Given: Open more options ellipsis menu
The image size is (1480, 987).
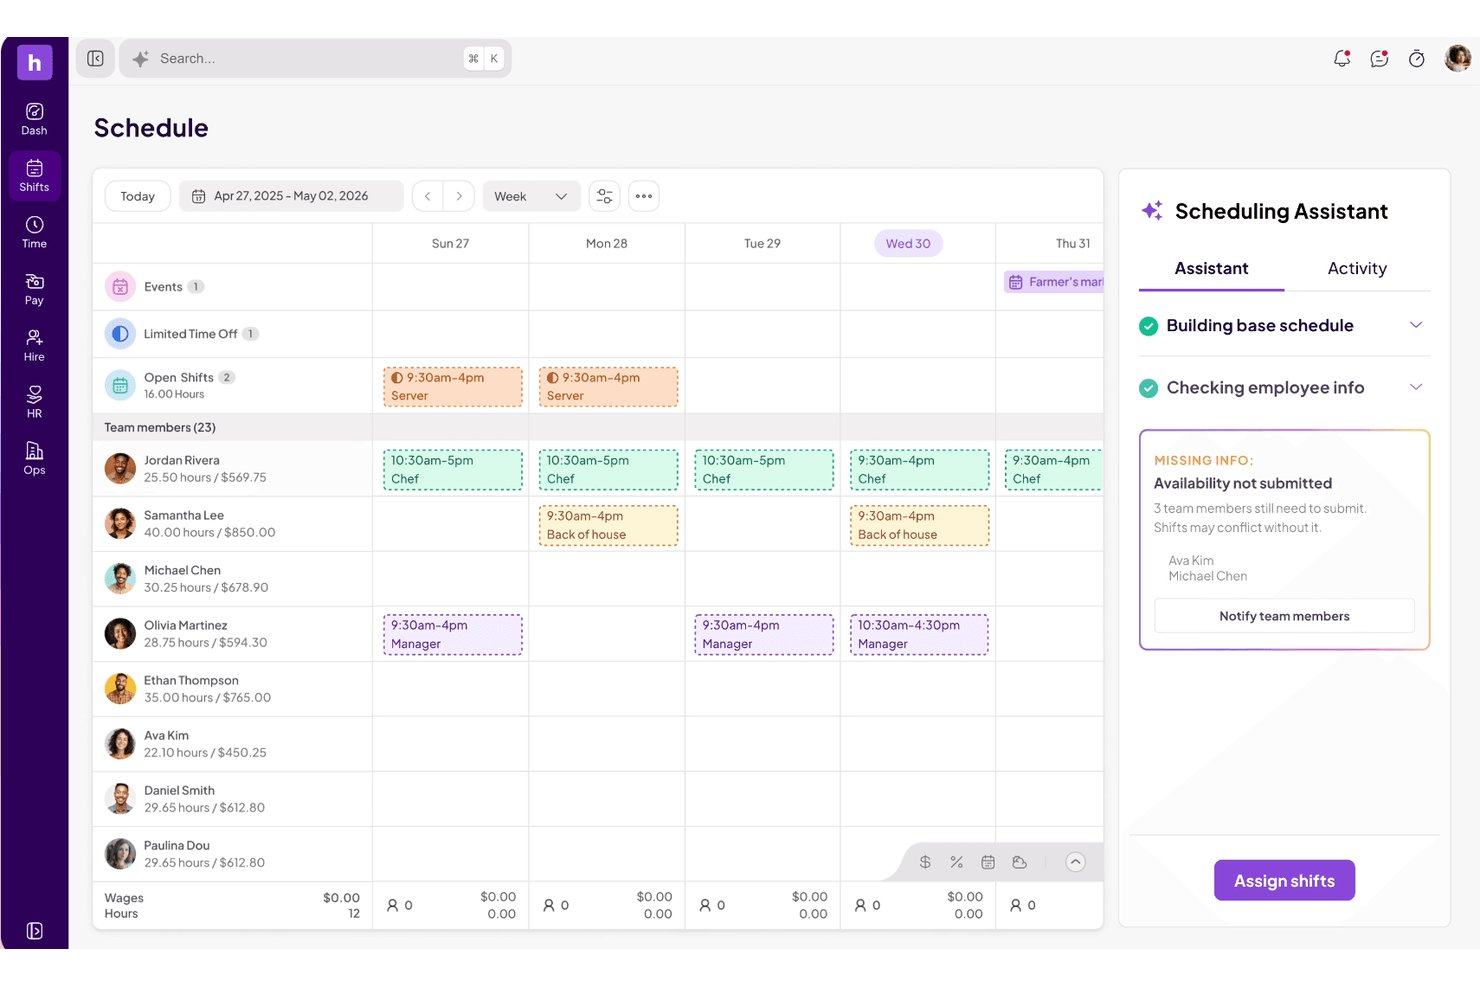Looking at the screenshot, I should coord(644,196).
